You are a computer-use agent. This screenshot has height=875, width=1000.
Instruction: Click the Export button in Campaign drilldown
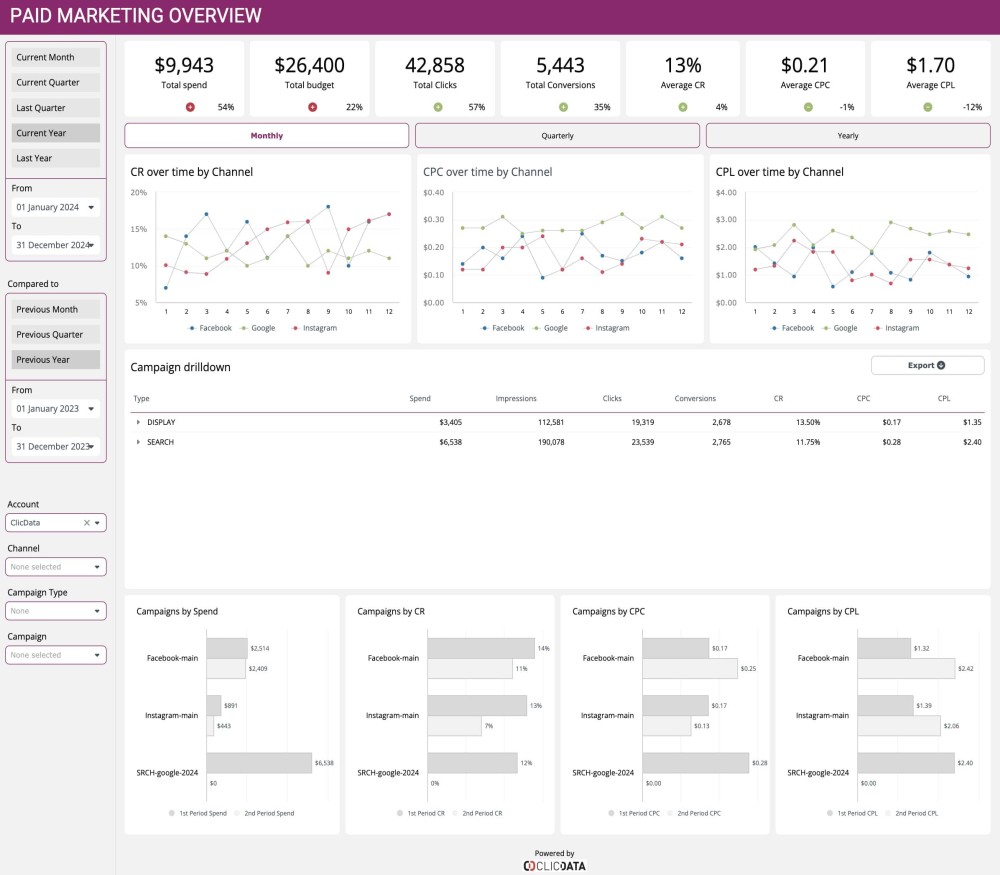(926, 365)
